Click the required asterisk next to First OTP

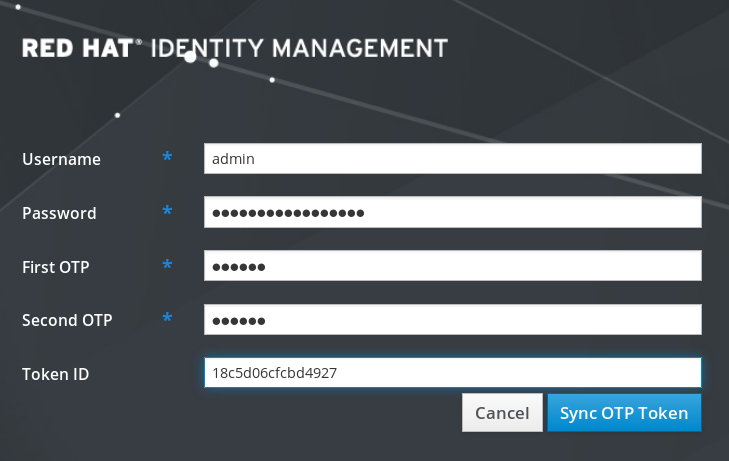pos(167,264)
